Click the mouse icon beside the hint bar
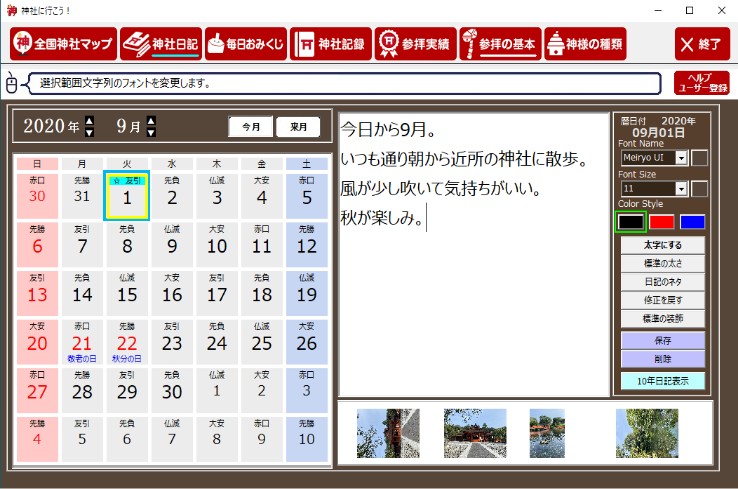This screenshot has width=738, height=489. pos(11,84)
